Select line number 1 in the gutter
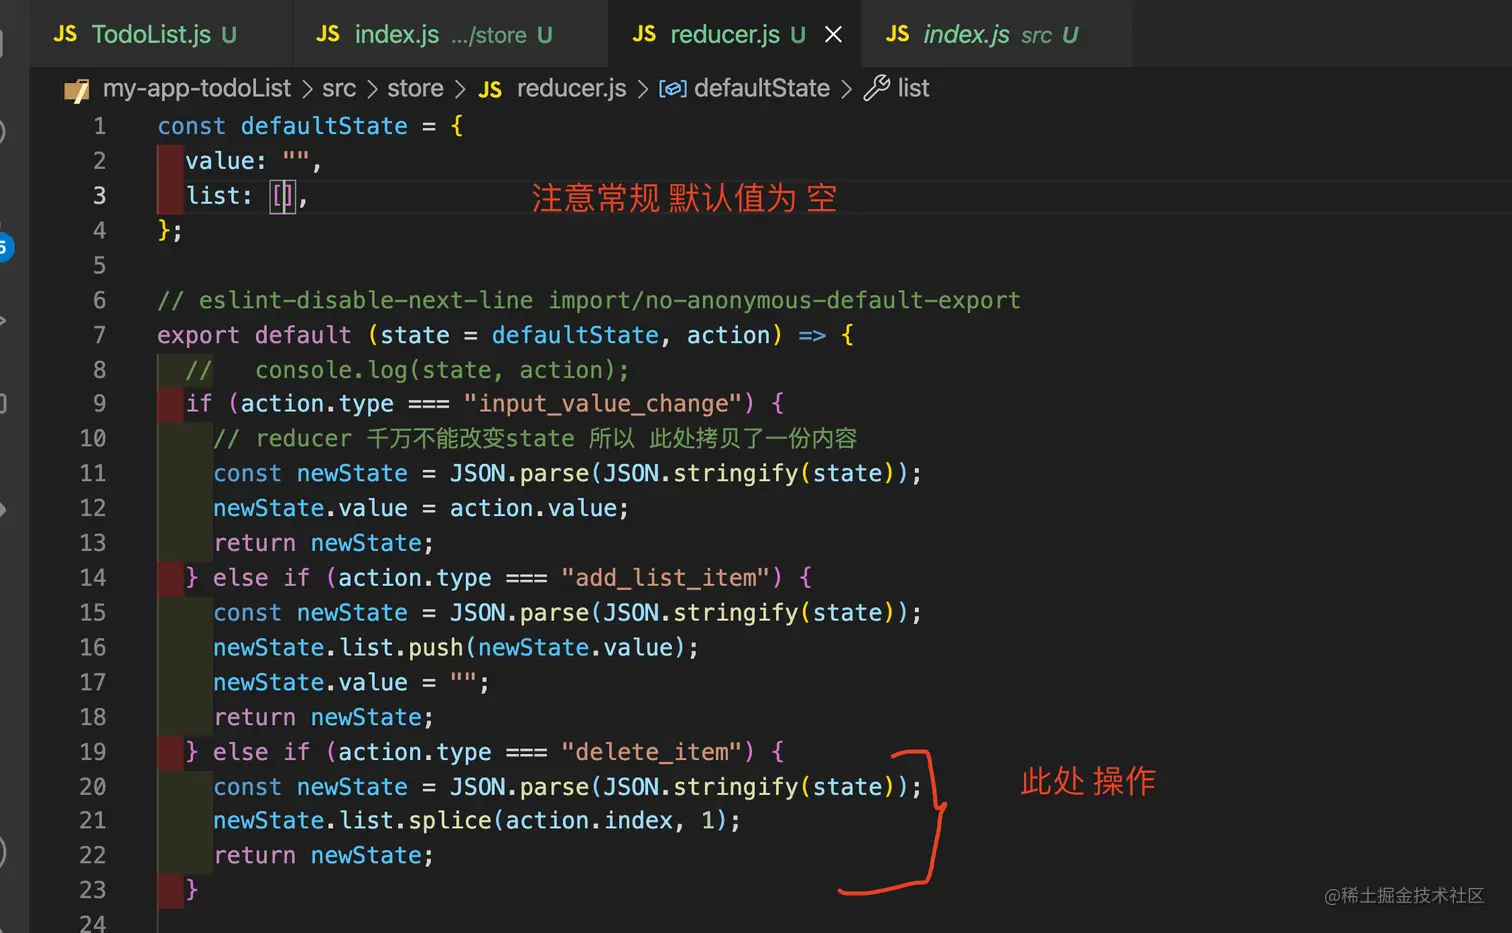This screenshot has height=933, width=1512. click(x=99, y=126)
